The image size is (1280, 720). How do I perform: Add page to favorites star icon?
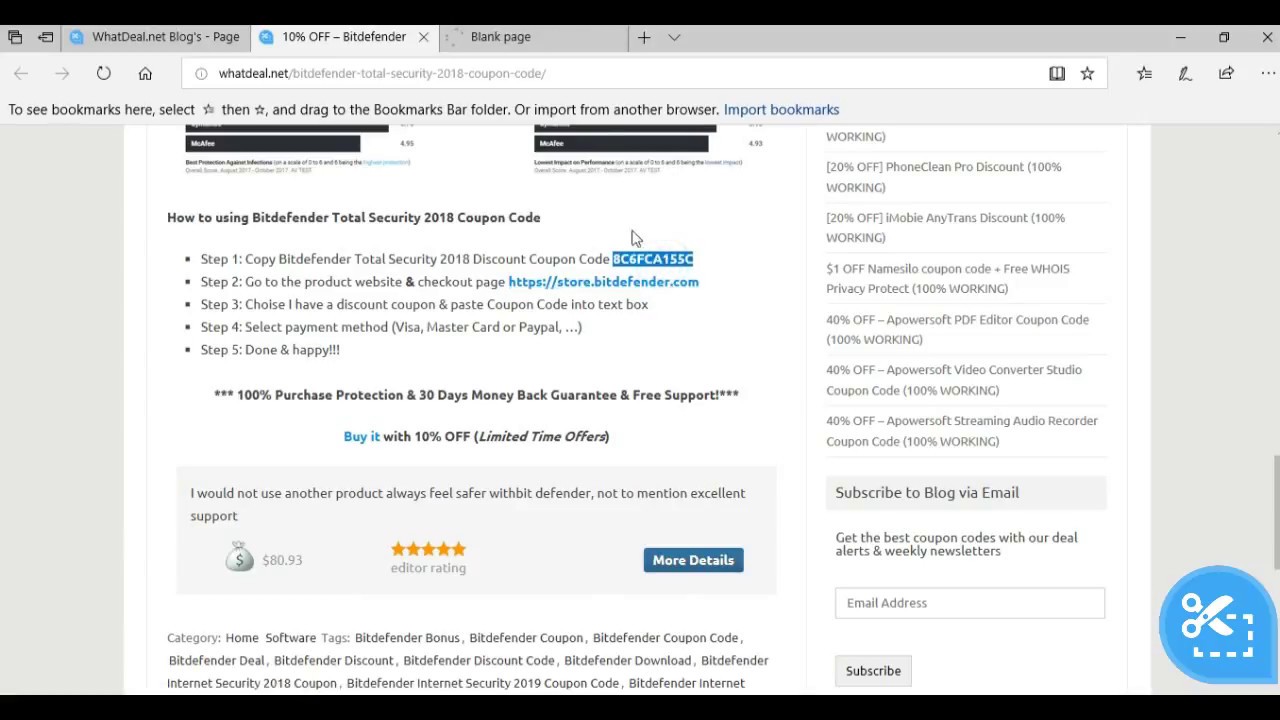pos(1087,73)
